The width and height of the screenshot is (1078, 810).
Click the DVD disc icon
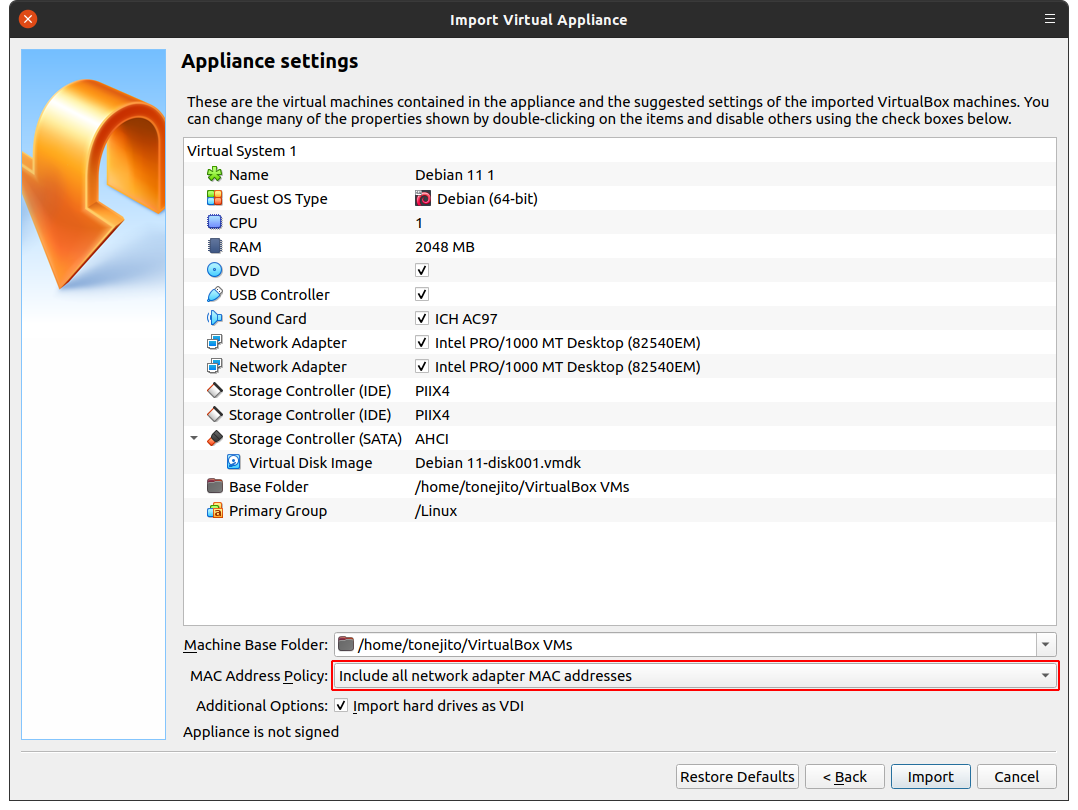click(214, 271)
